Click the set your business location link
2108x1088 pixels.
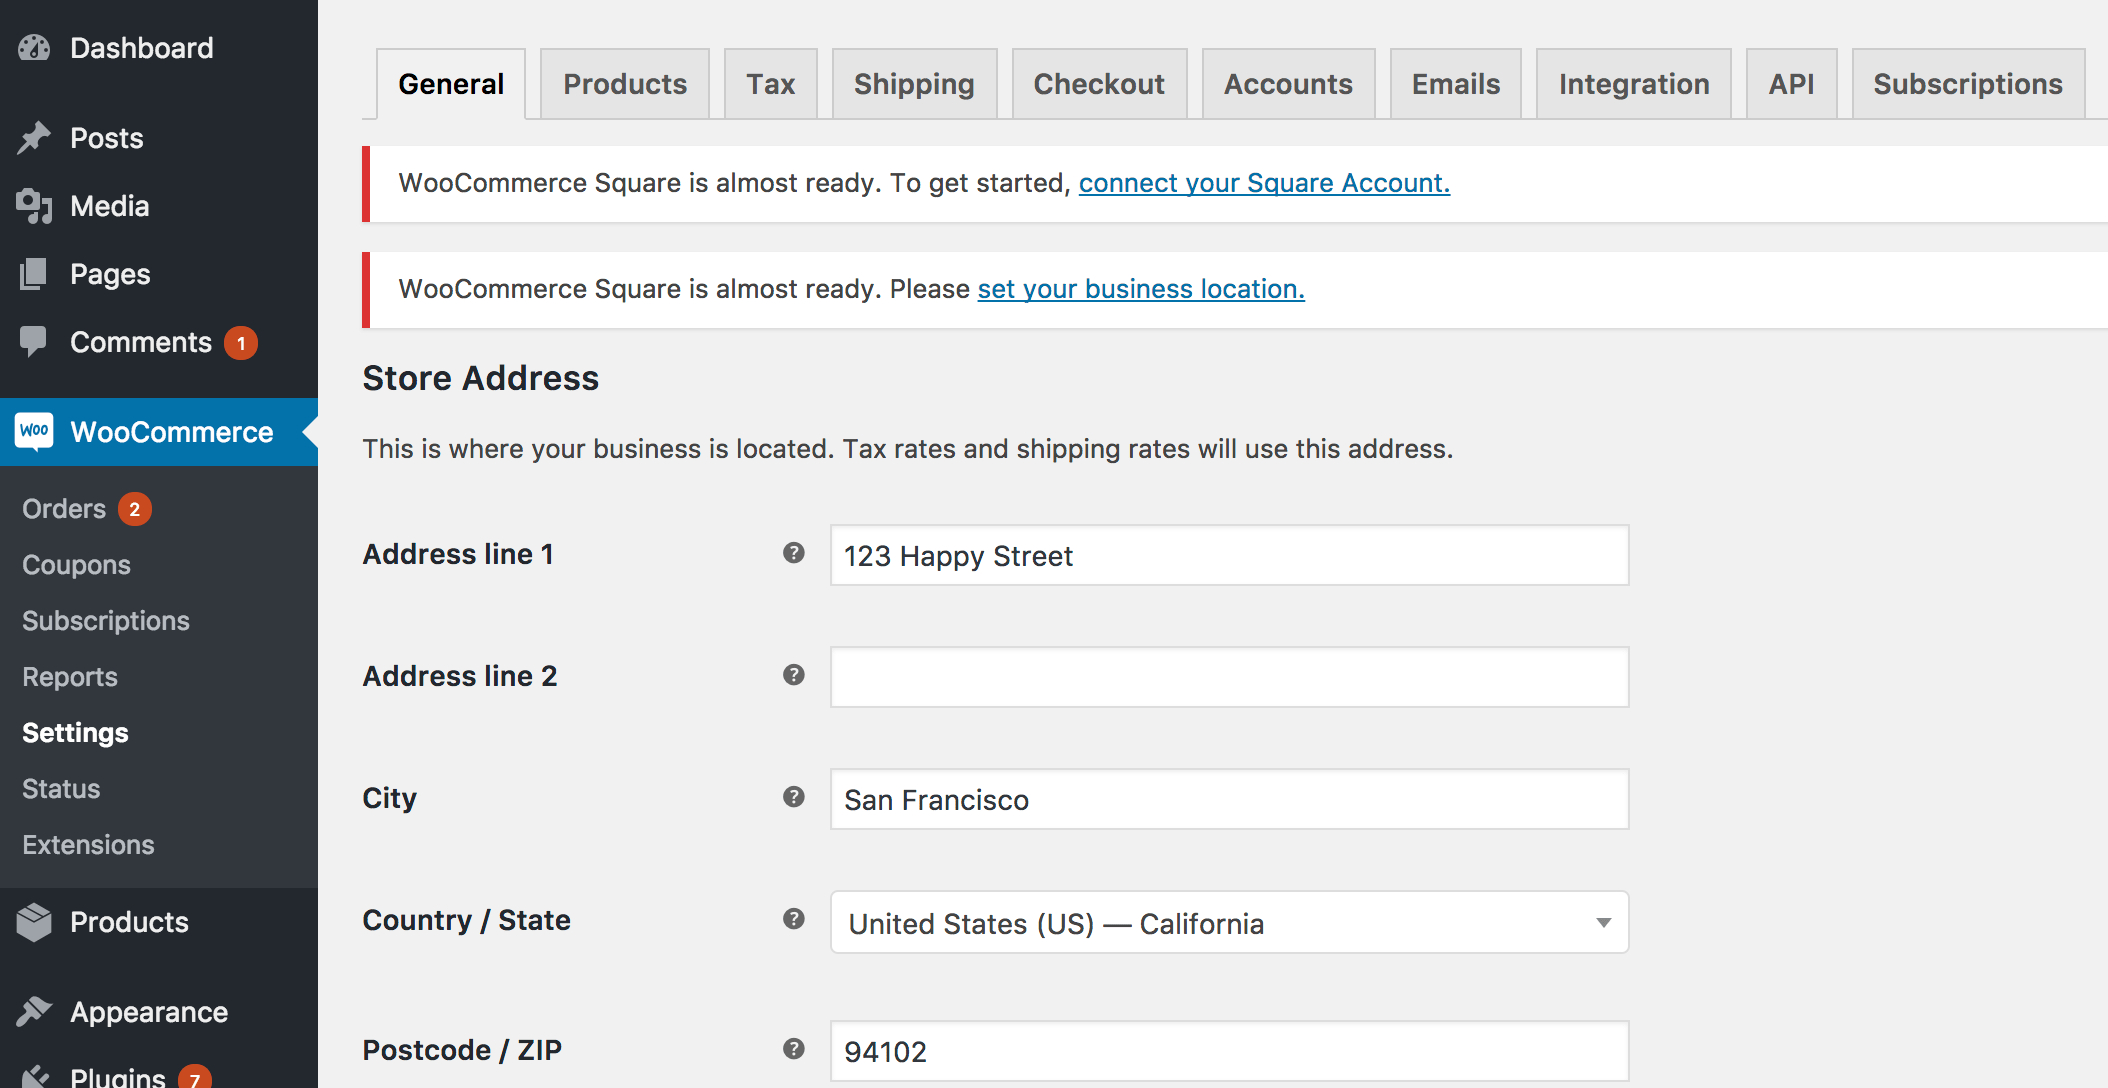point(1141,289)
